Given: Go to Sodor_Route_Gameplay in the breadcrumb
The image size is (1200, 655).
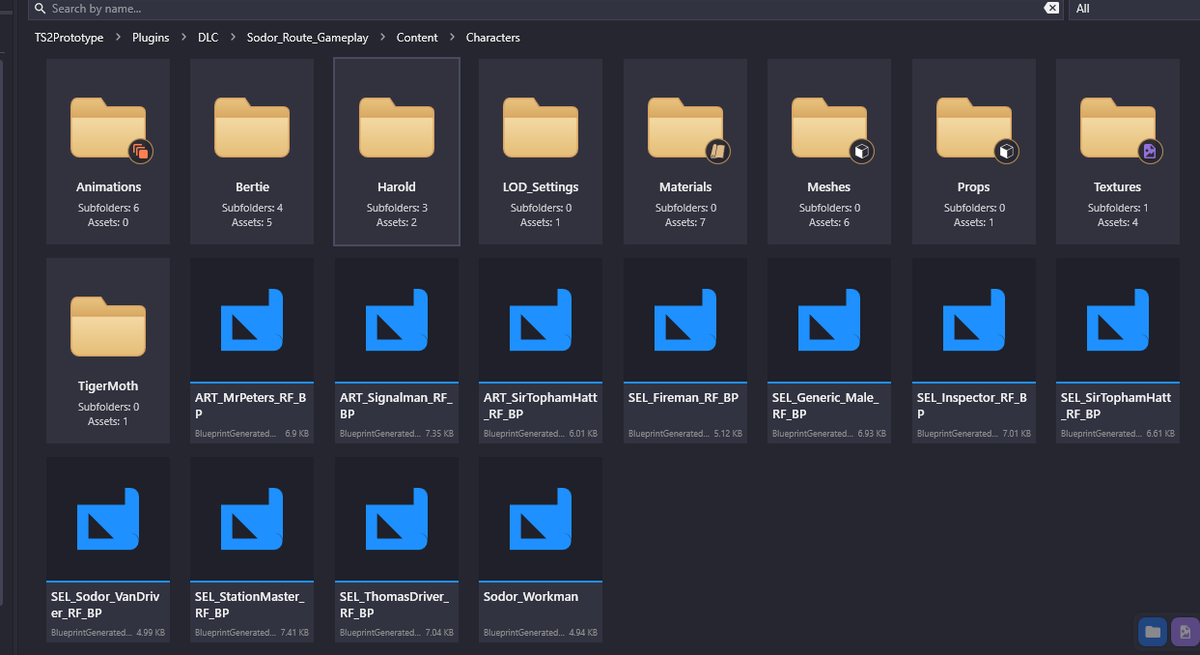Looking at the screenshot, I should (308, 38).
